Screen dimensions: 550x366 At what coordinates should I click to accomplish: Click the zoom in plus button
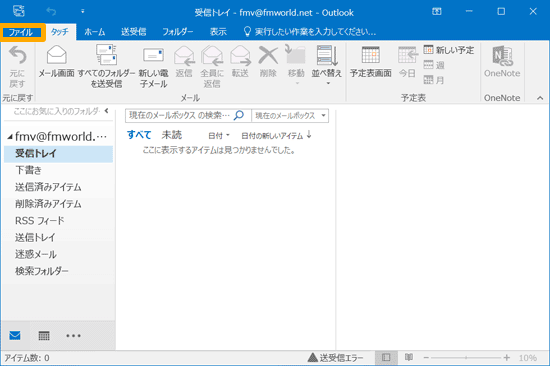506,358
